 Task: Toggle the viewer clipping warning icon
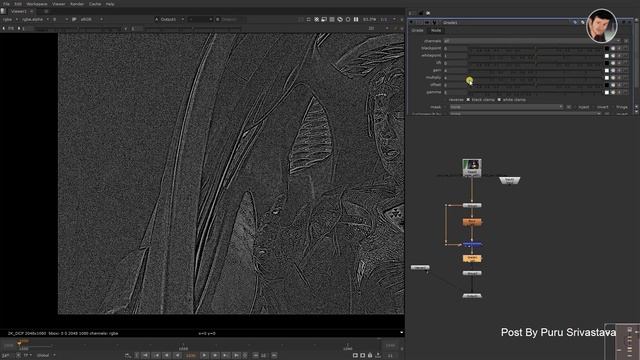click(317, 19)
